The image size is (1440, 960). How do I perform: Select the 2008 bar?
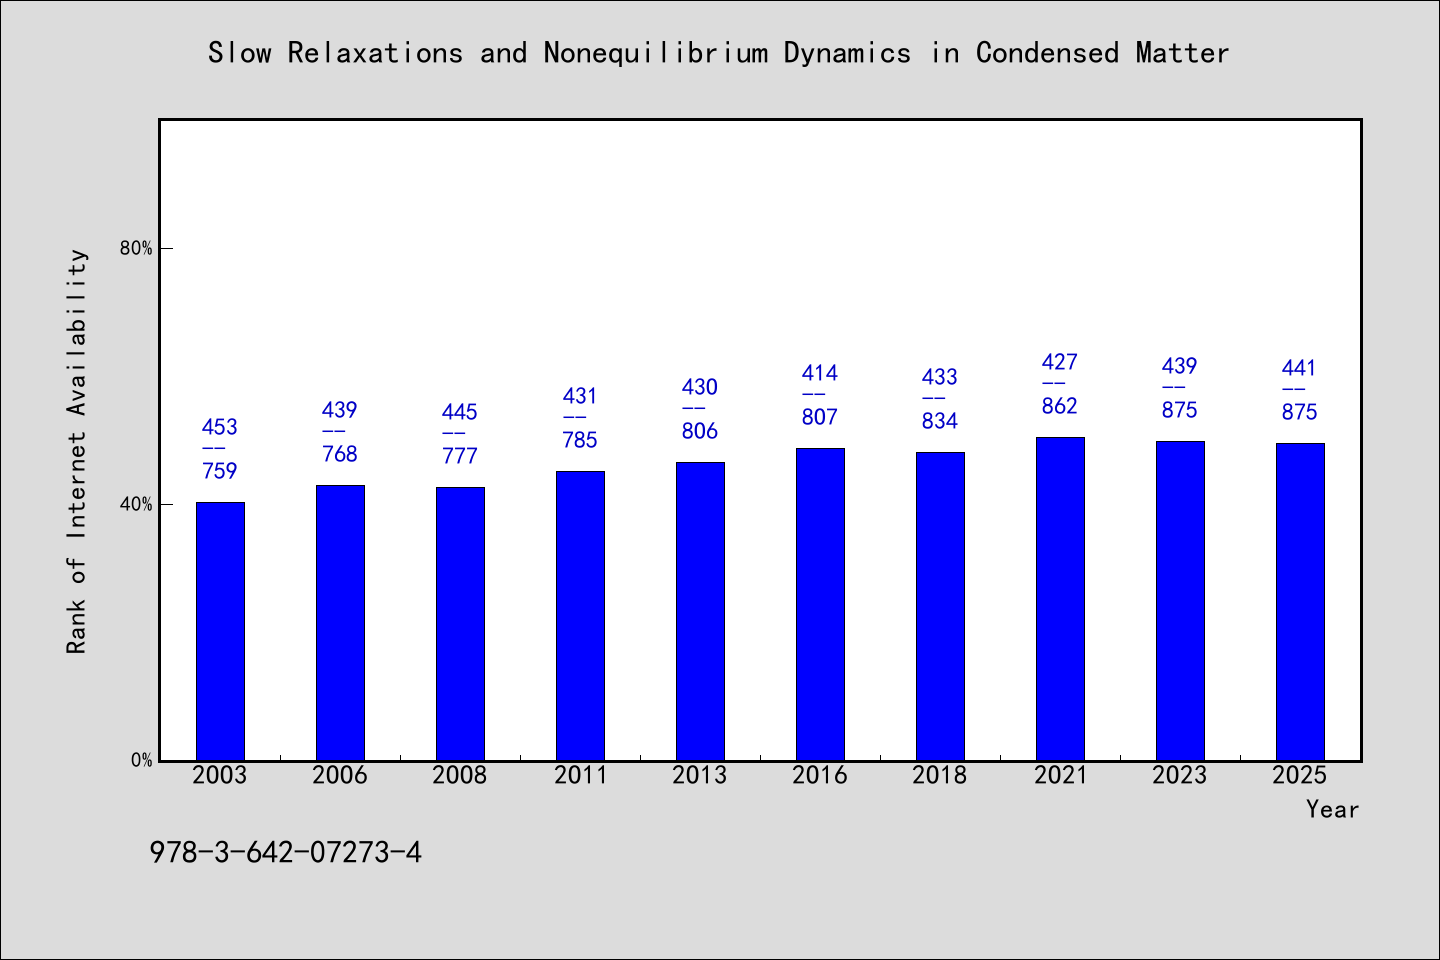tap(460, 624)
